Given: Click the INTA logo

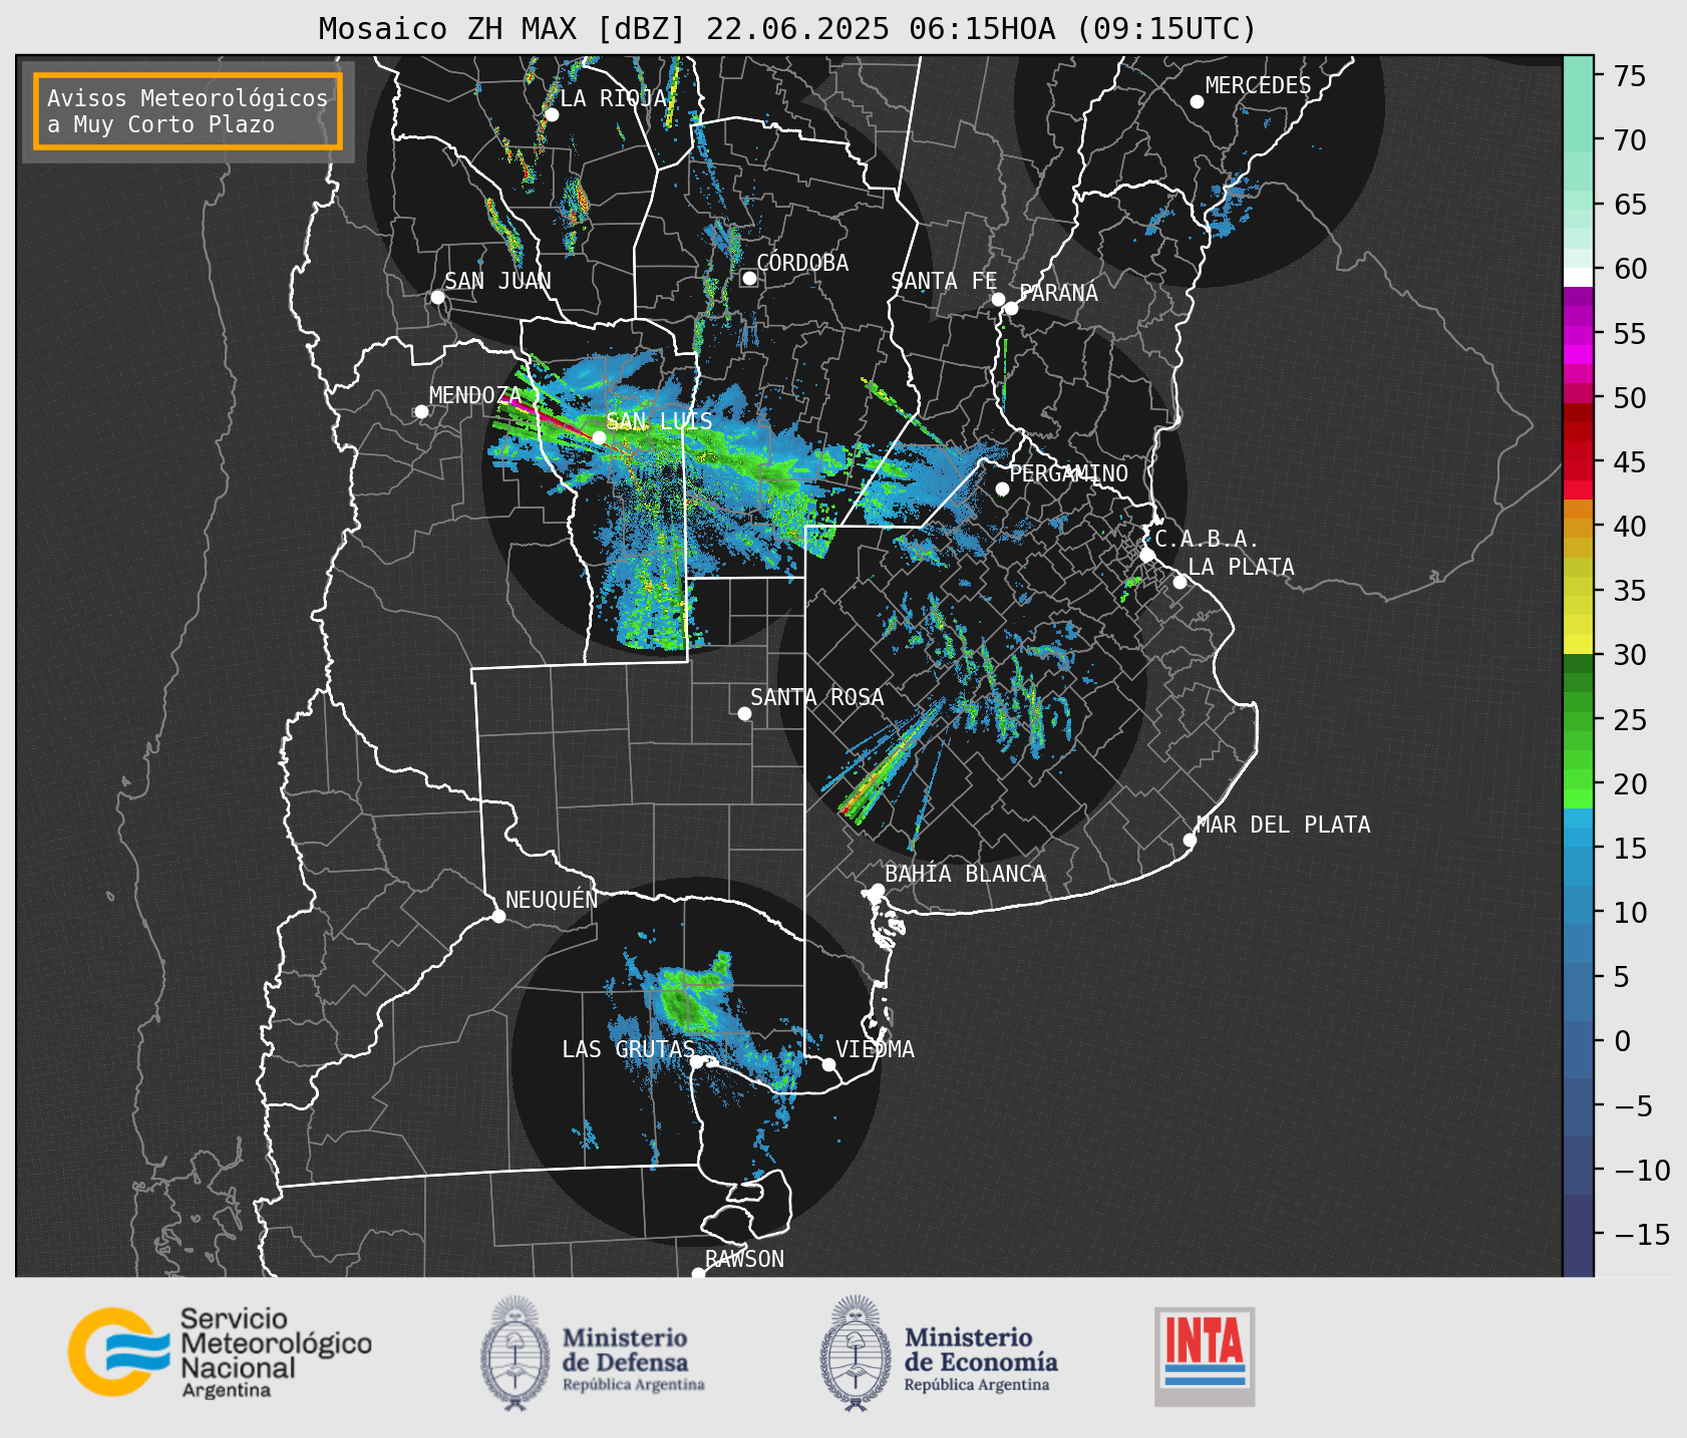Looking at the screenshot, I should [x=1204, y=1356].
